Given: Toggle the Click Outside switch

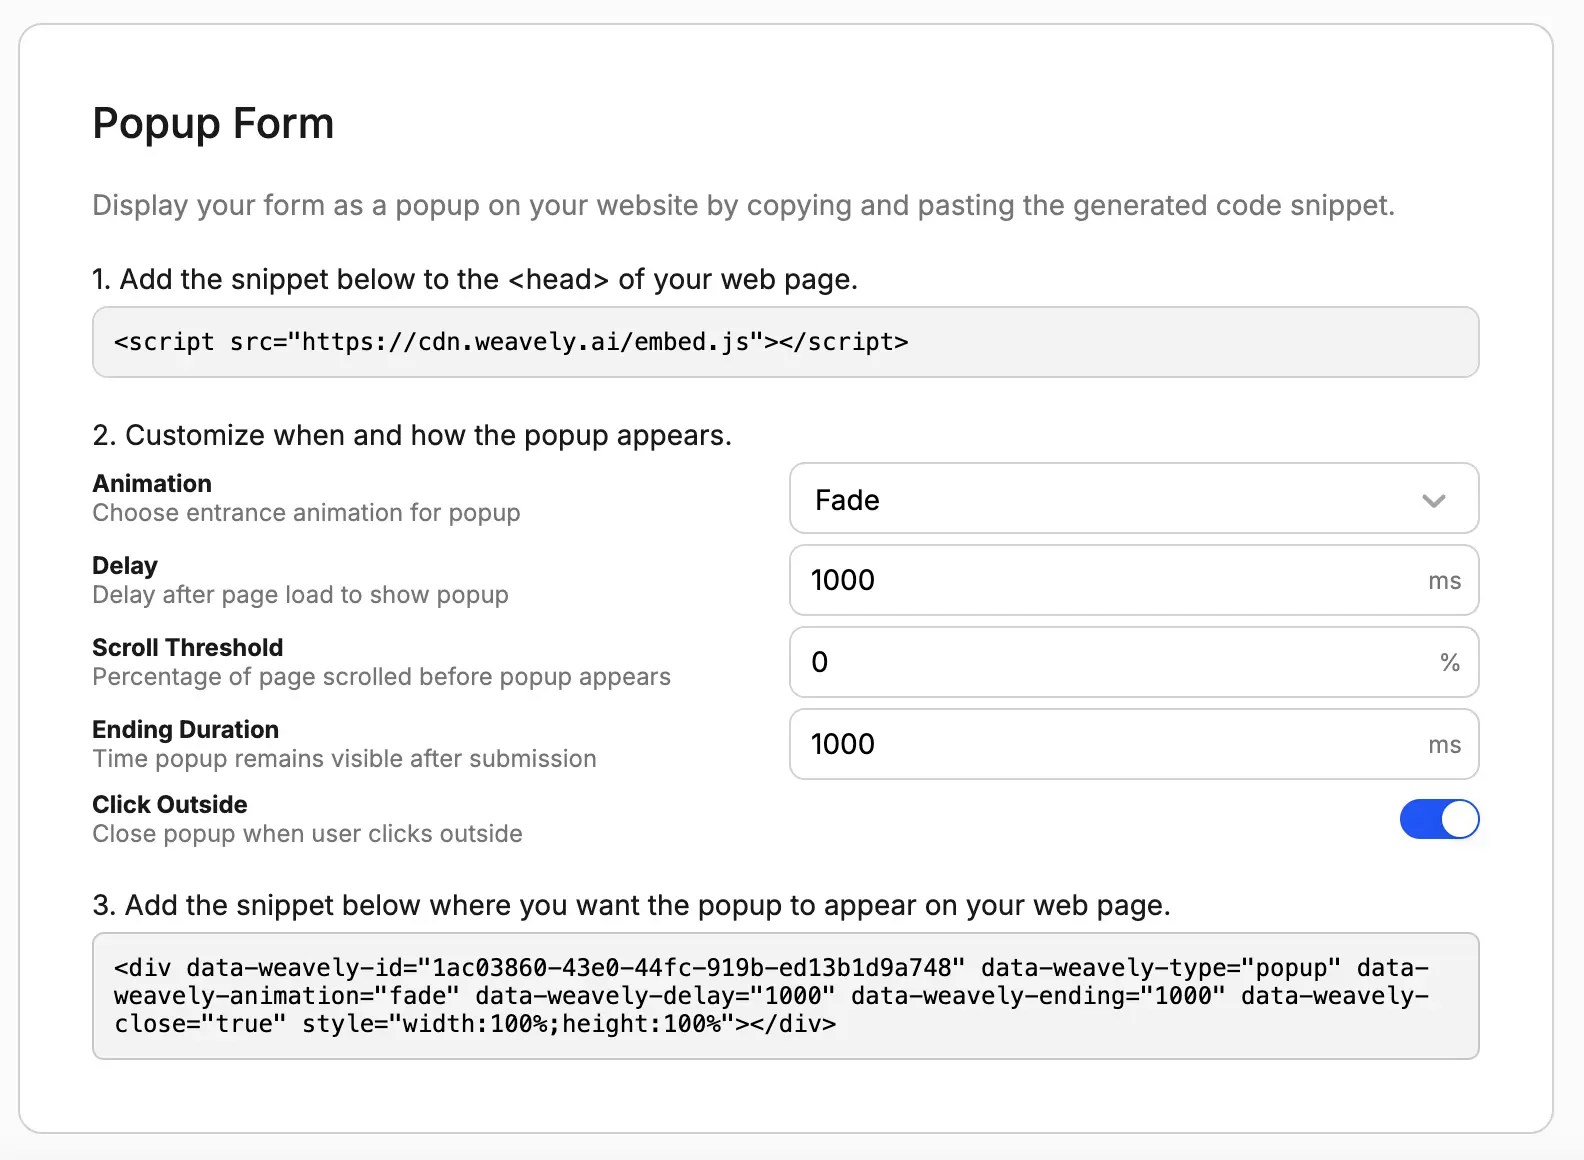Looking at the screenshot, I should pyautogui.click(x=1439, y=819).
